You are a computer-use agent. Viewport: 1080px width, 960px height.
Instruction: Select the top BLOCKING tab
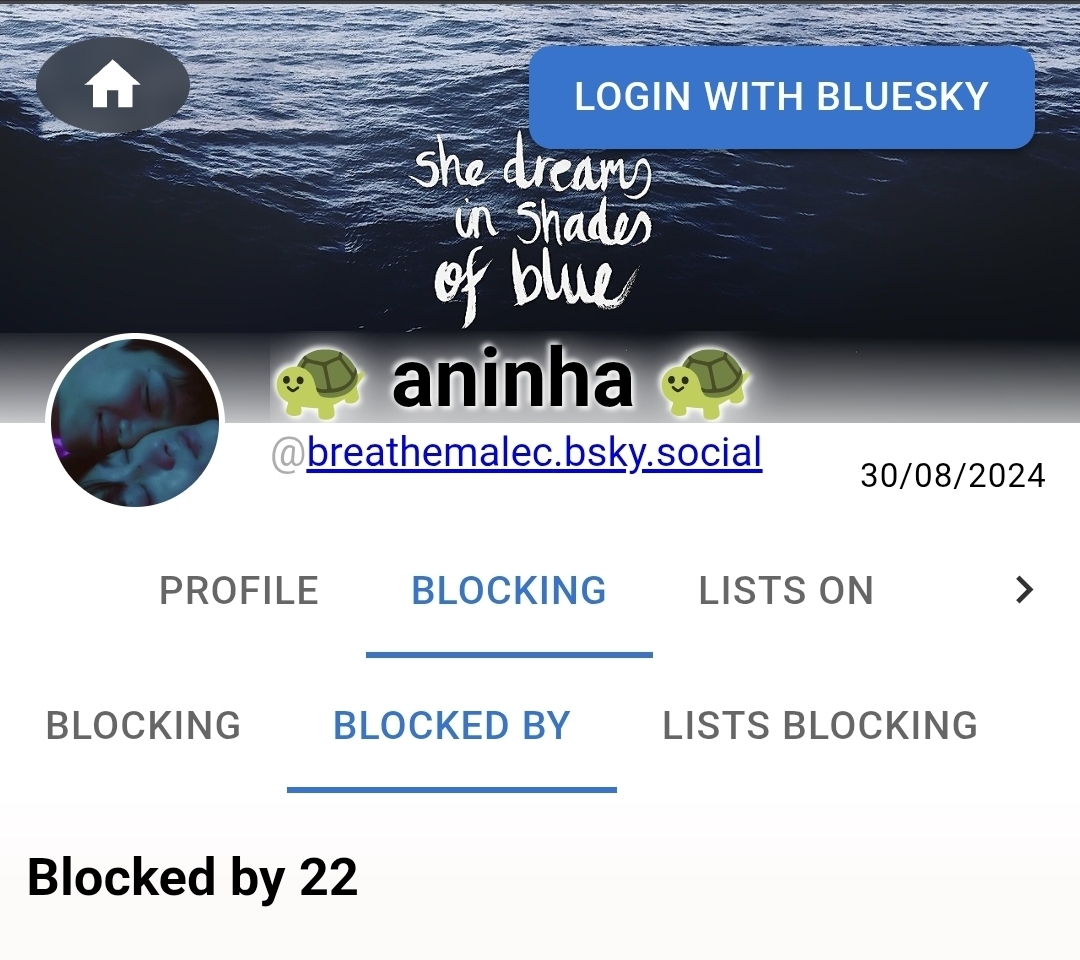[x=509, y=591]
